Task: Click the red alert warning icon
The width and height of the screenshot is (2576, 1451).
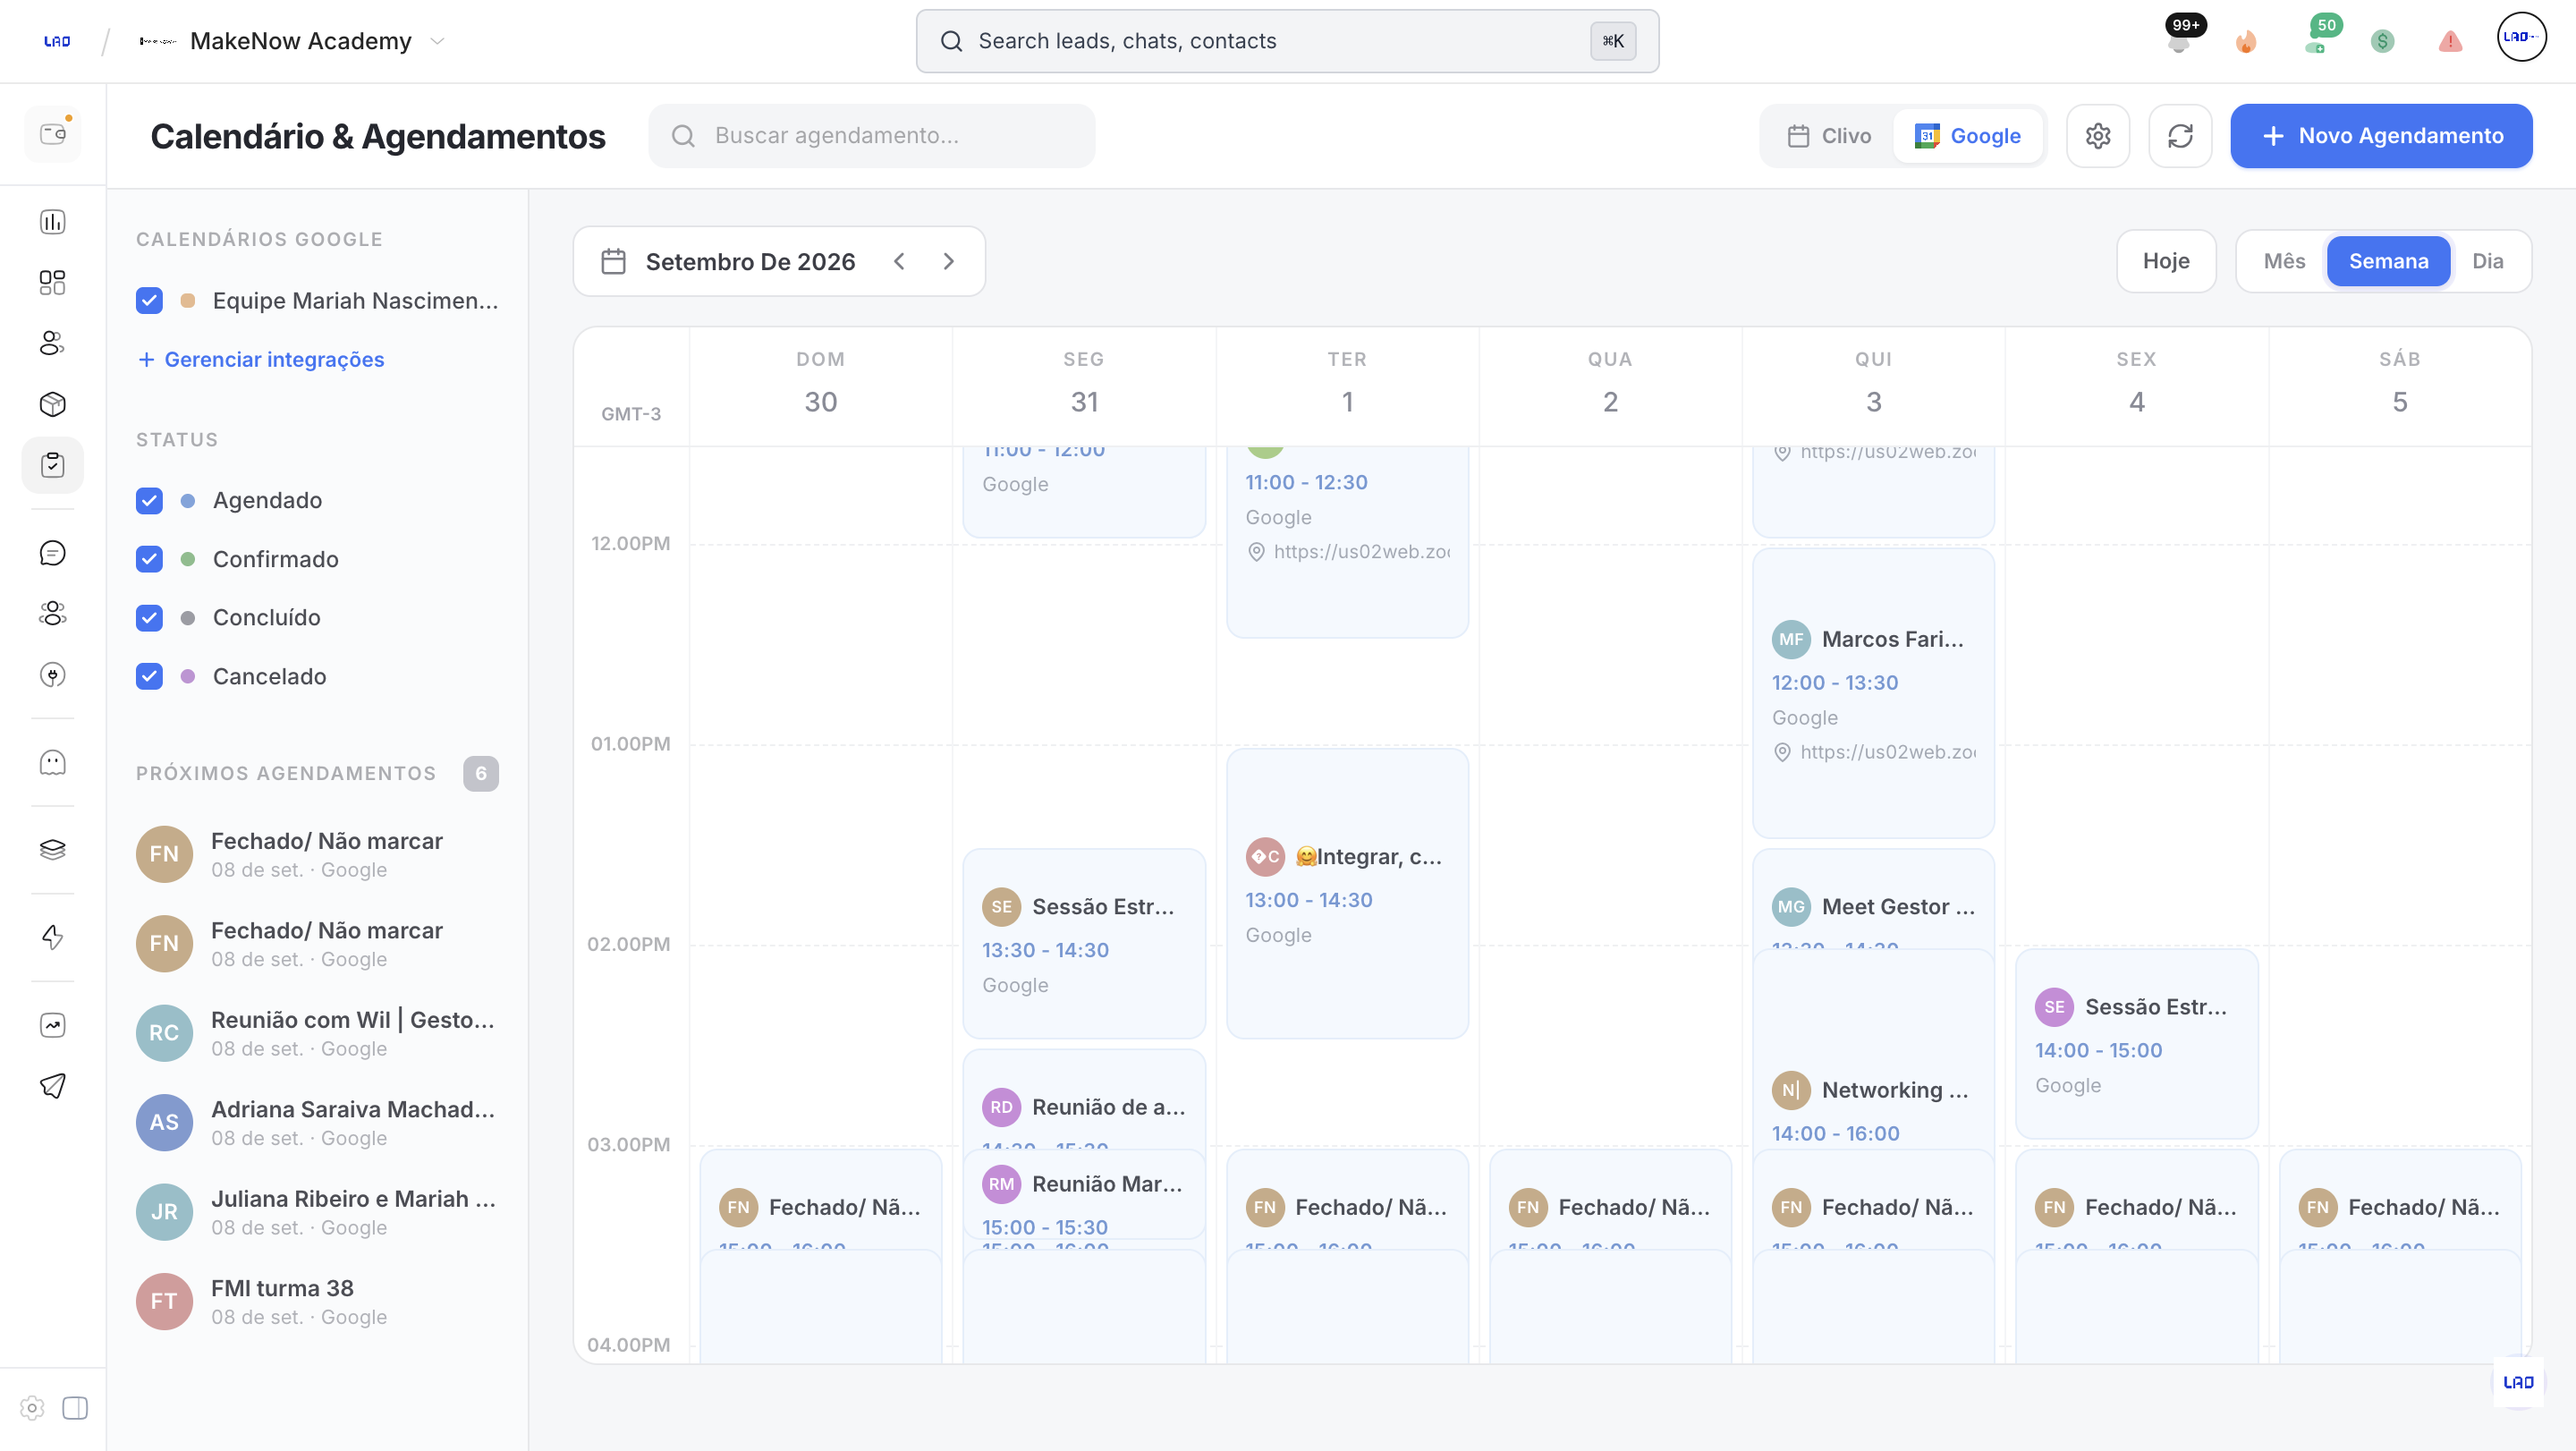Action: point(2450,42)
